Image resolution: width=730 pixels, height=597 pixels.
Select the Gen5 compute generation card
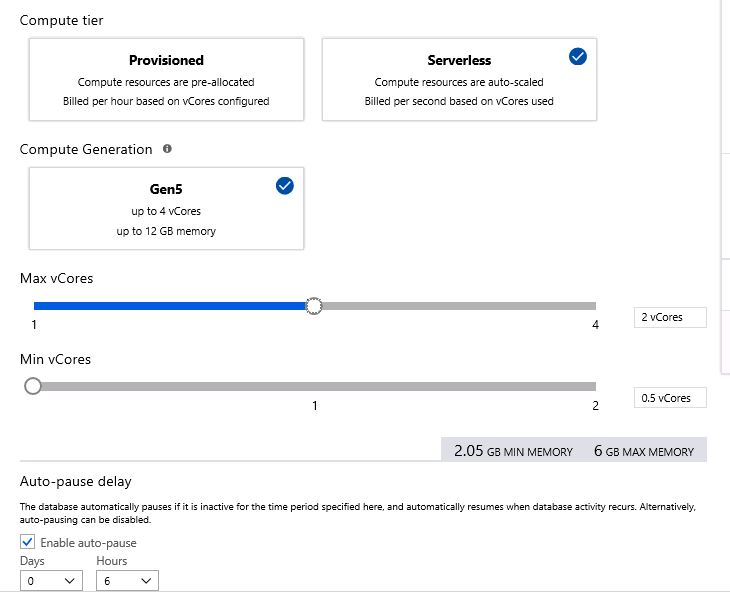(166, 208)
